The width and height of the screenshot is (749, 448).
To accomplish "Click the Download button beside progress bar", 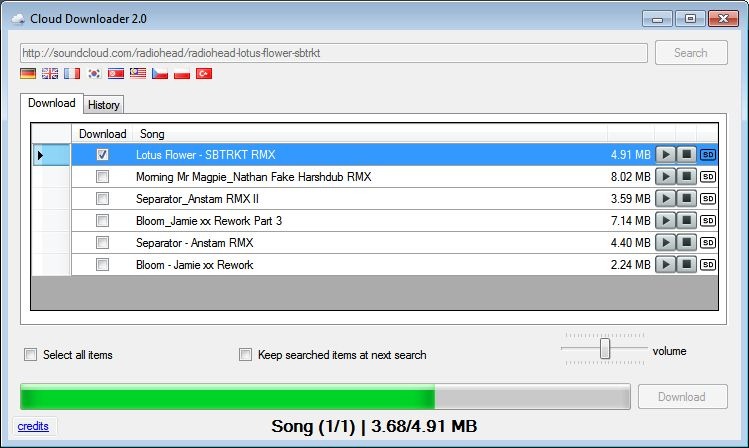I will point(683,397).
